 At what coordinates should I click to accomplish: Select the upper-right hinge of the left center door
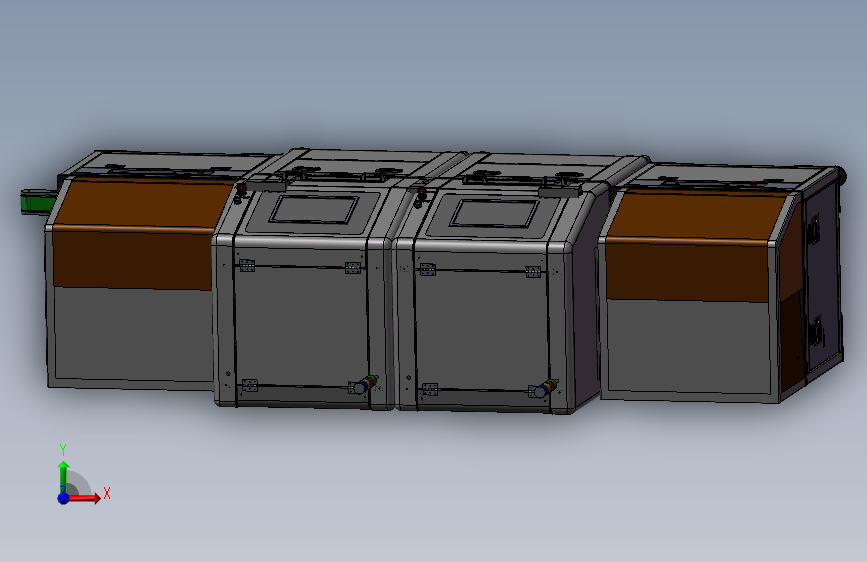(x=353, y=268)
